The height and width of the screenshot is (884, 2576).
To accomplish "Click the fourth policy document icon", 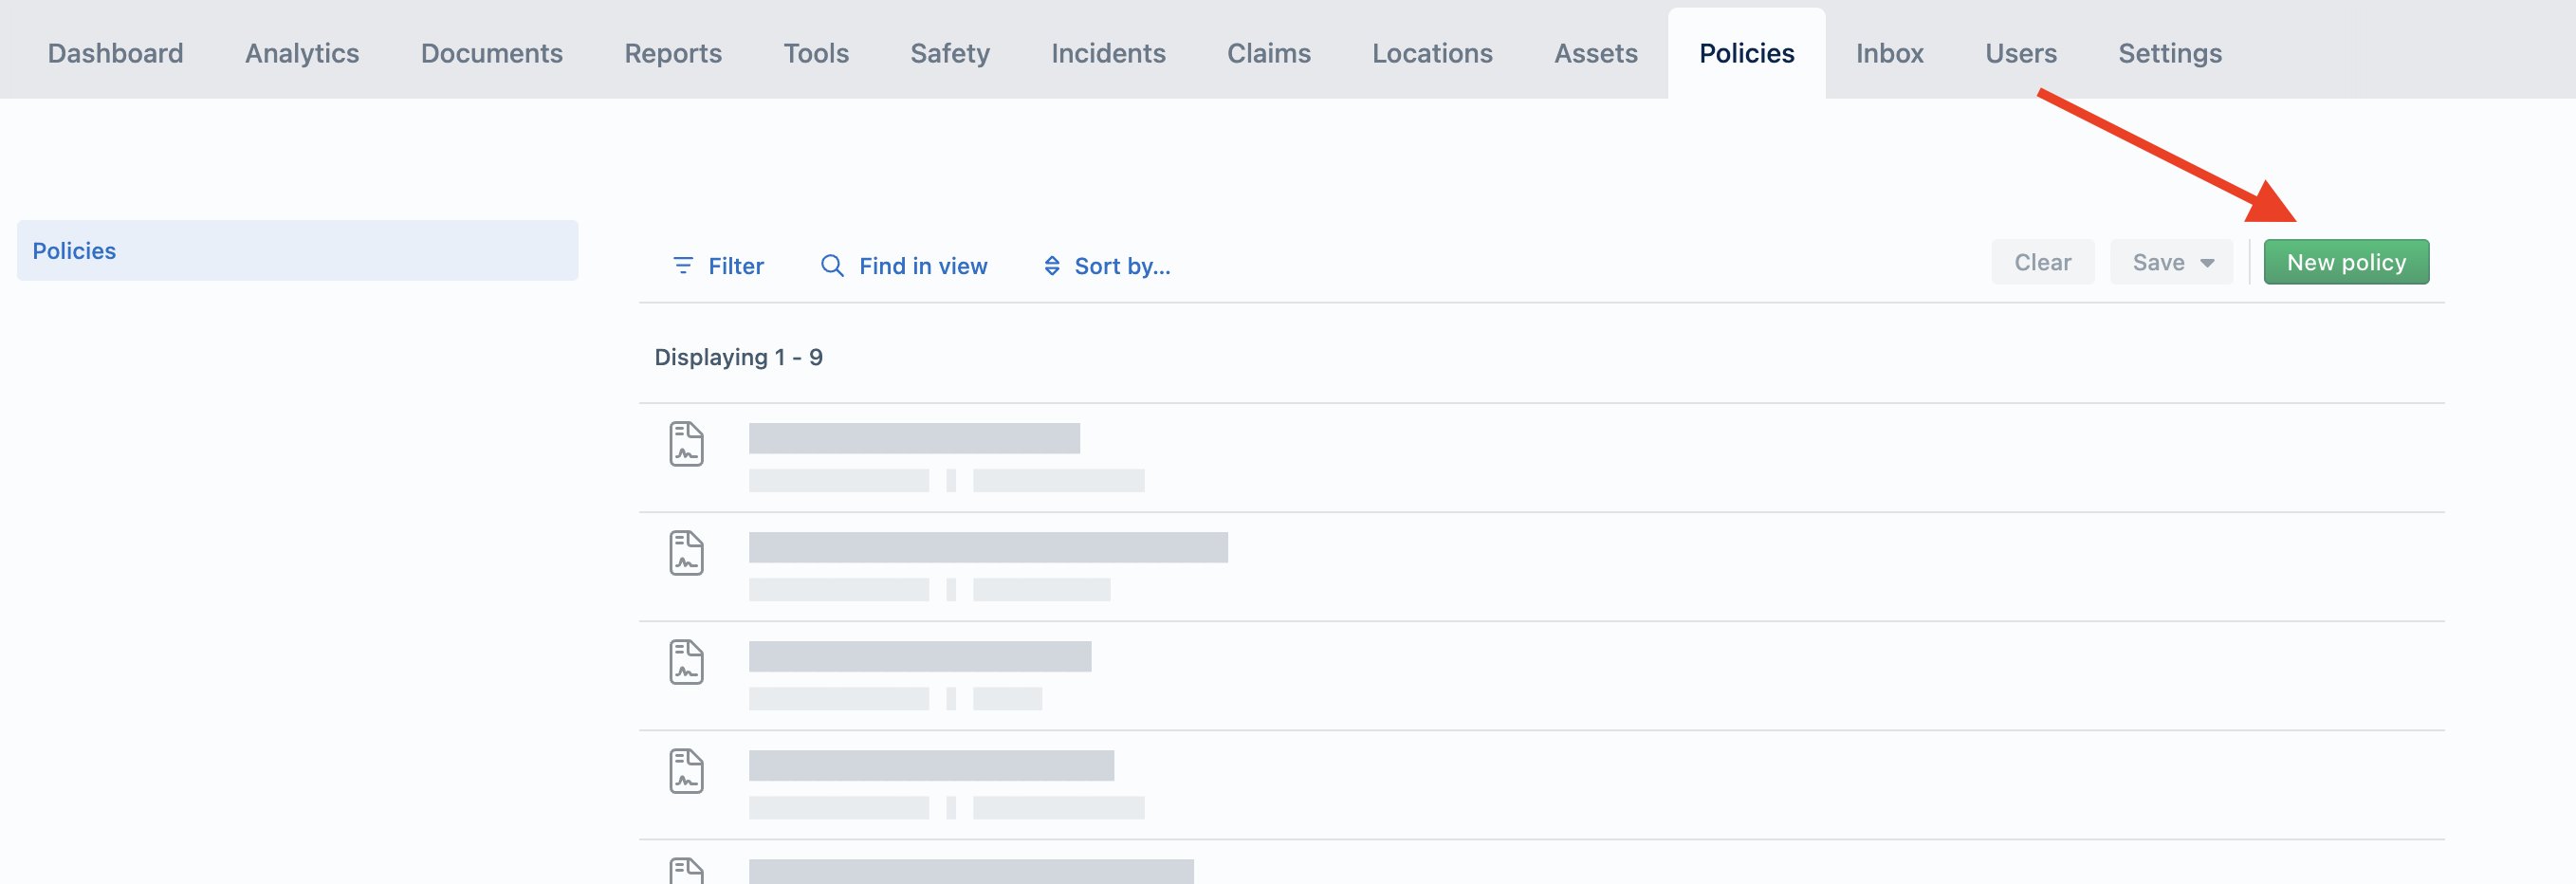I will 686,771.
